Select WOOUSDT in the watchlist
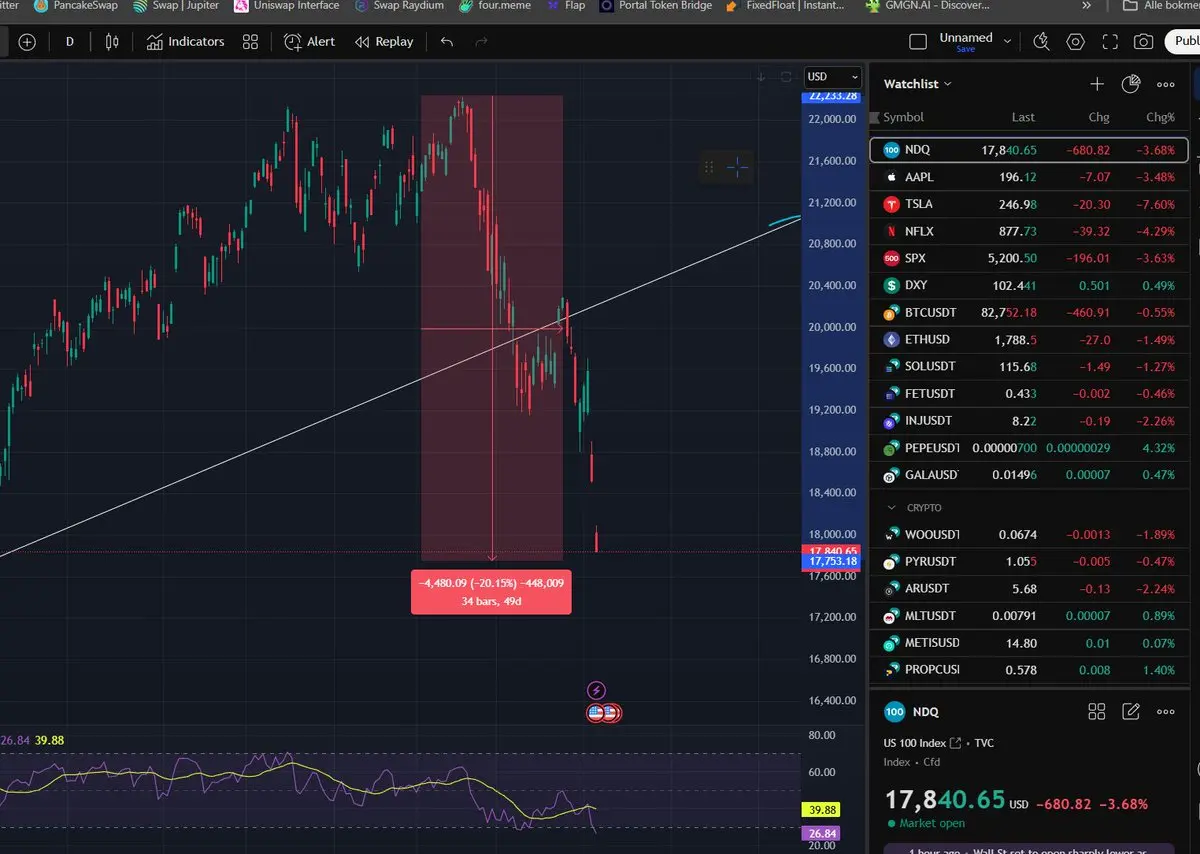The height and width of the screenshot is (854, 1200). pyautogui.click(x=1029, y=535)
